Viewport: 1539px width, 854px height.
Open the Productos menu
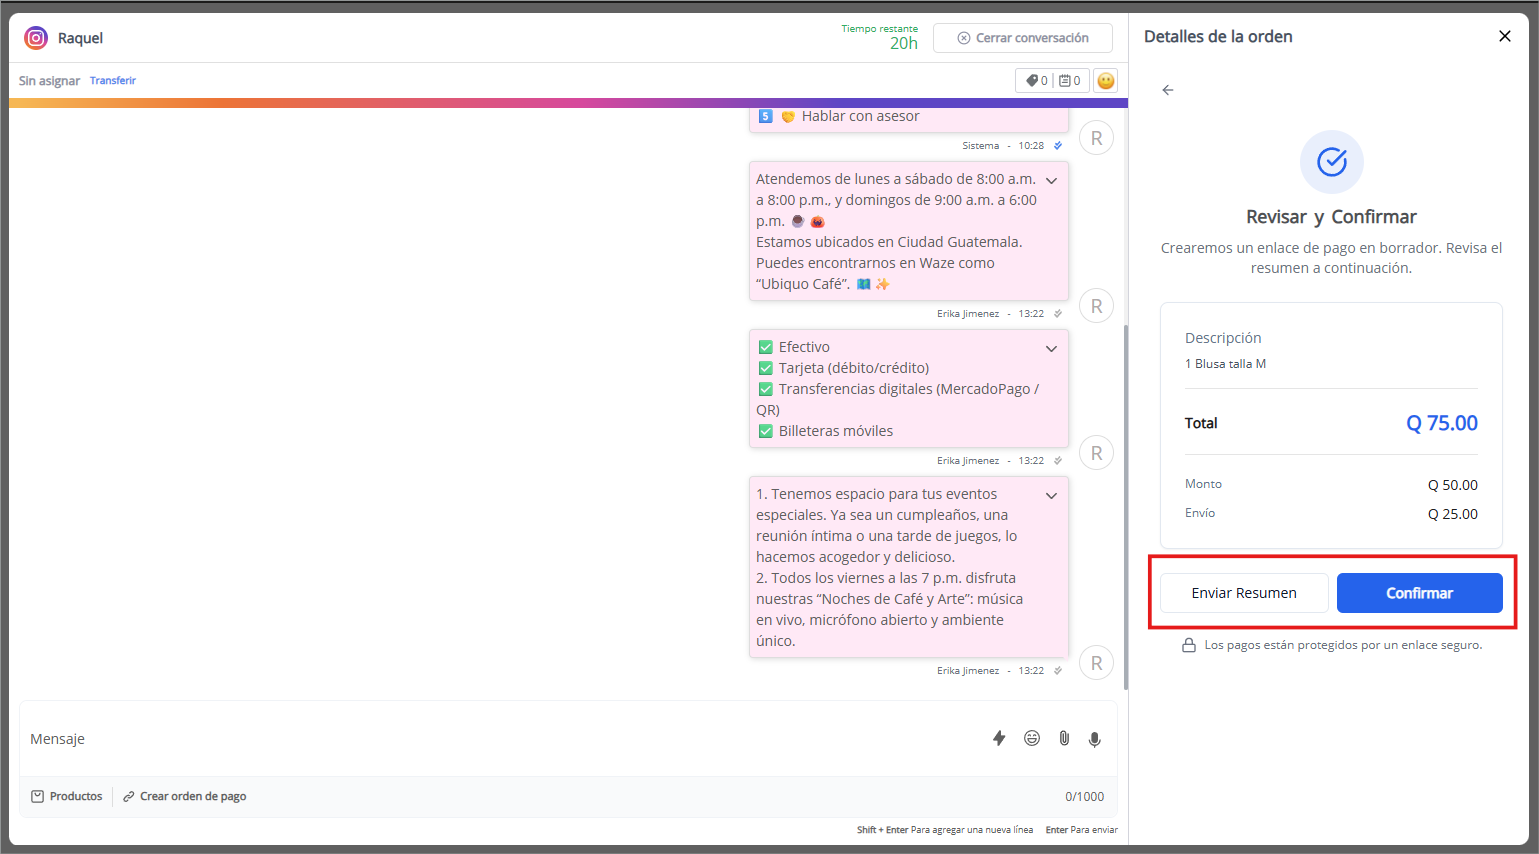pyautogui.click(x=67, y=796)
